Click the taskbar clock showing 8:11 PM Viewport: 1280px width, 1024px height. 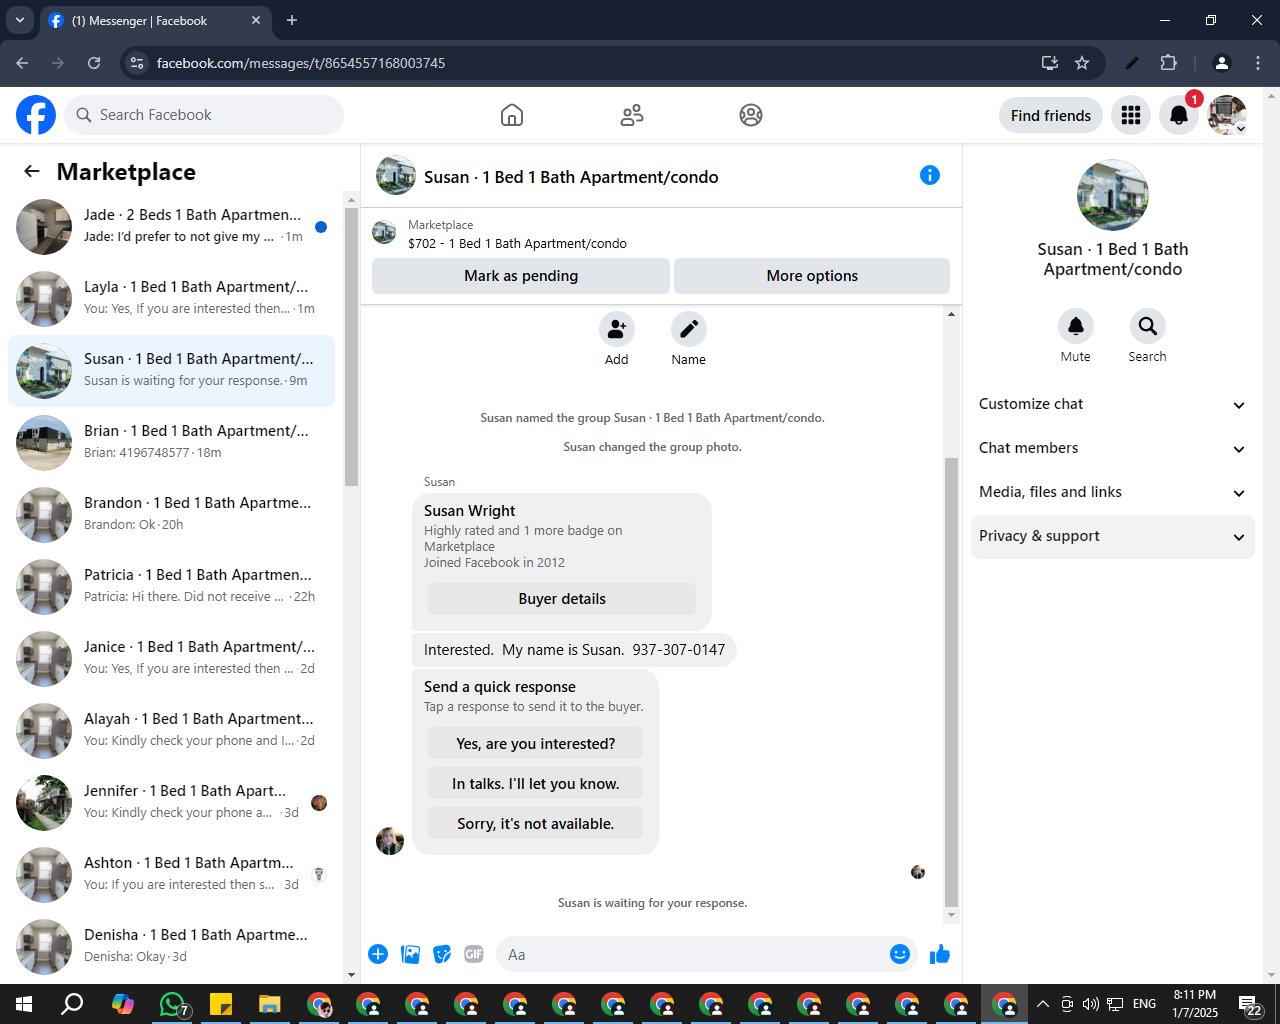[x=1195, y=1004]
